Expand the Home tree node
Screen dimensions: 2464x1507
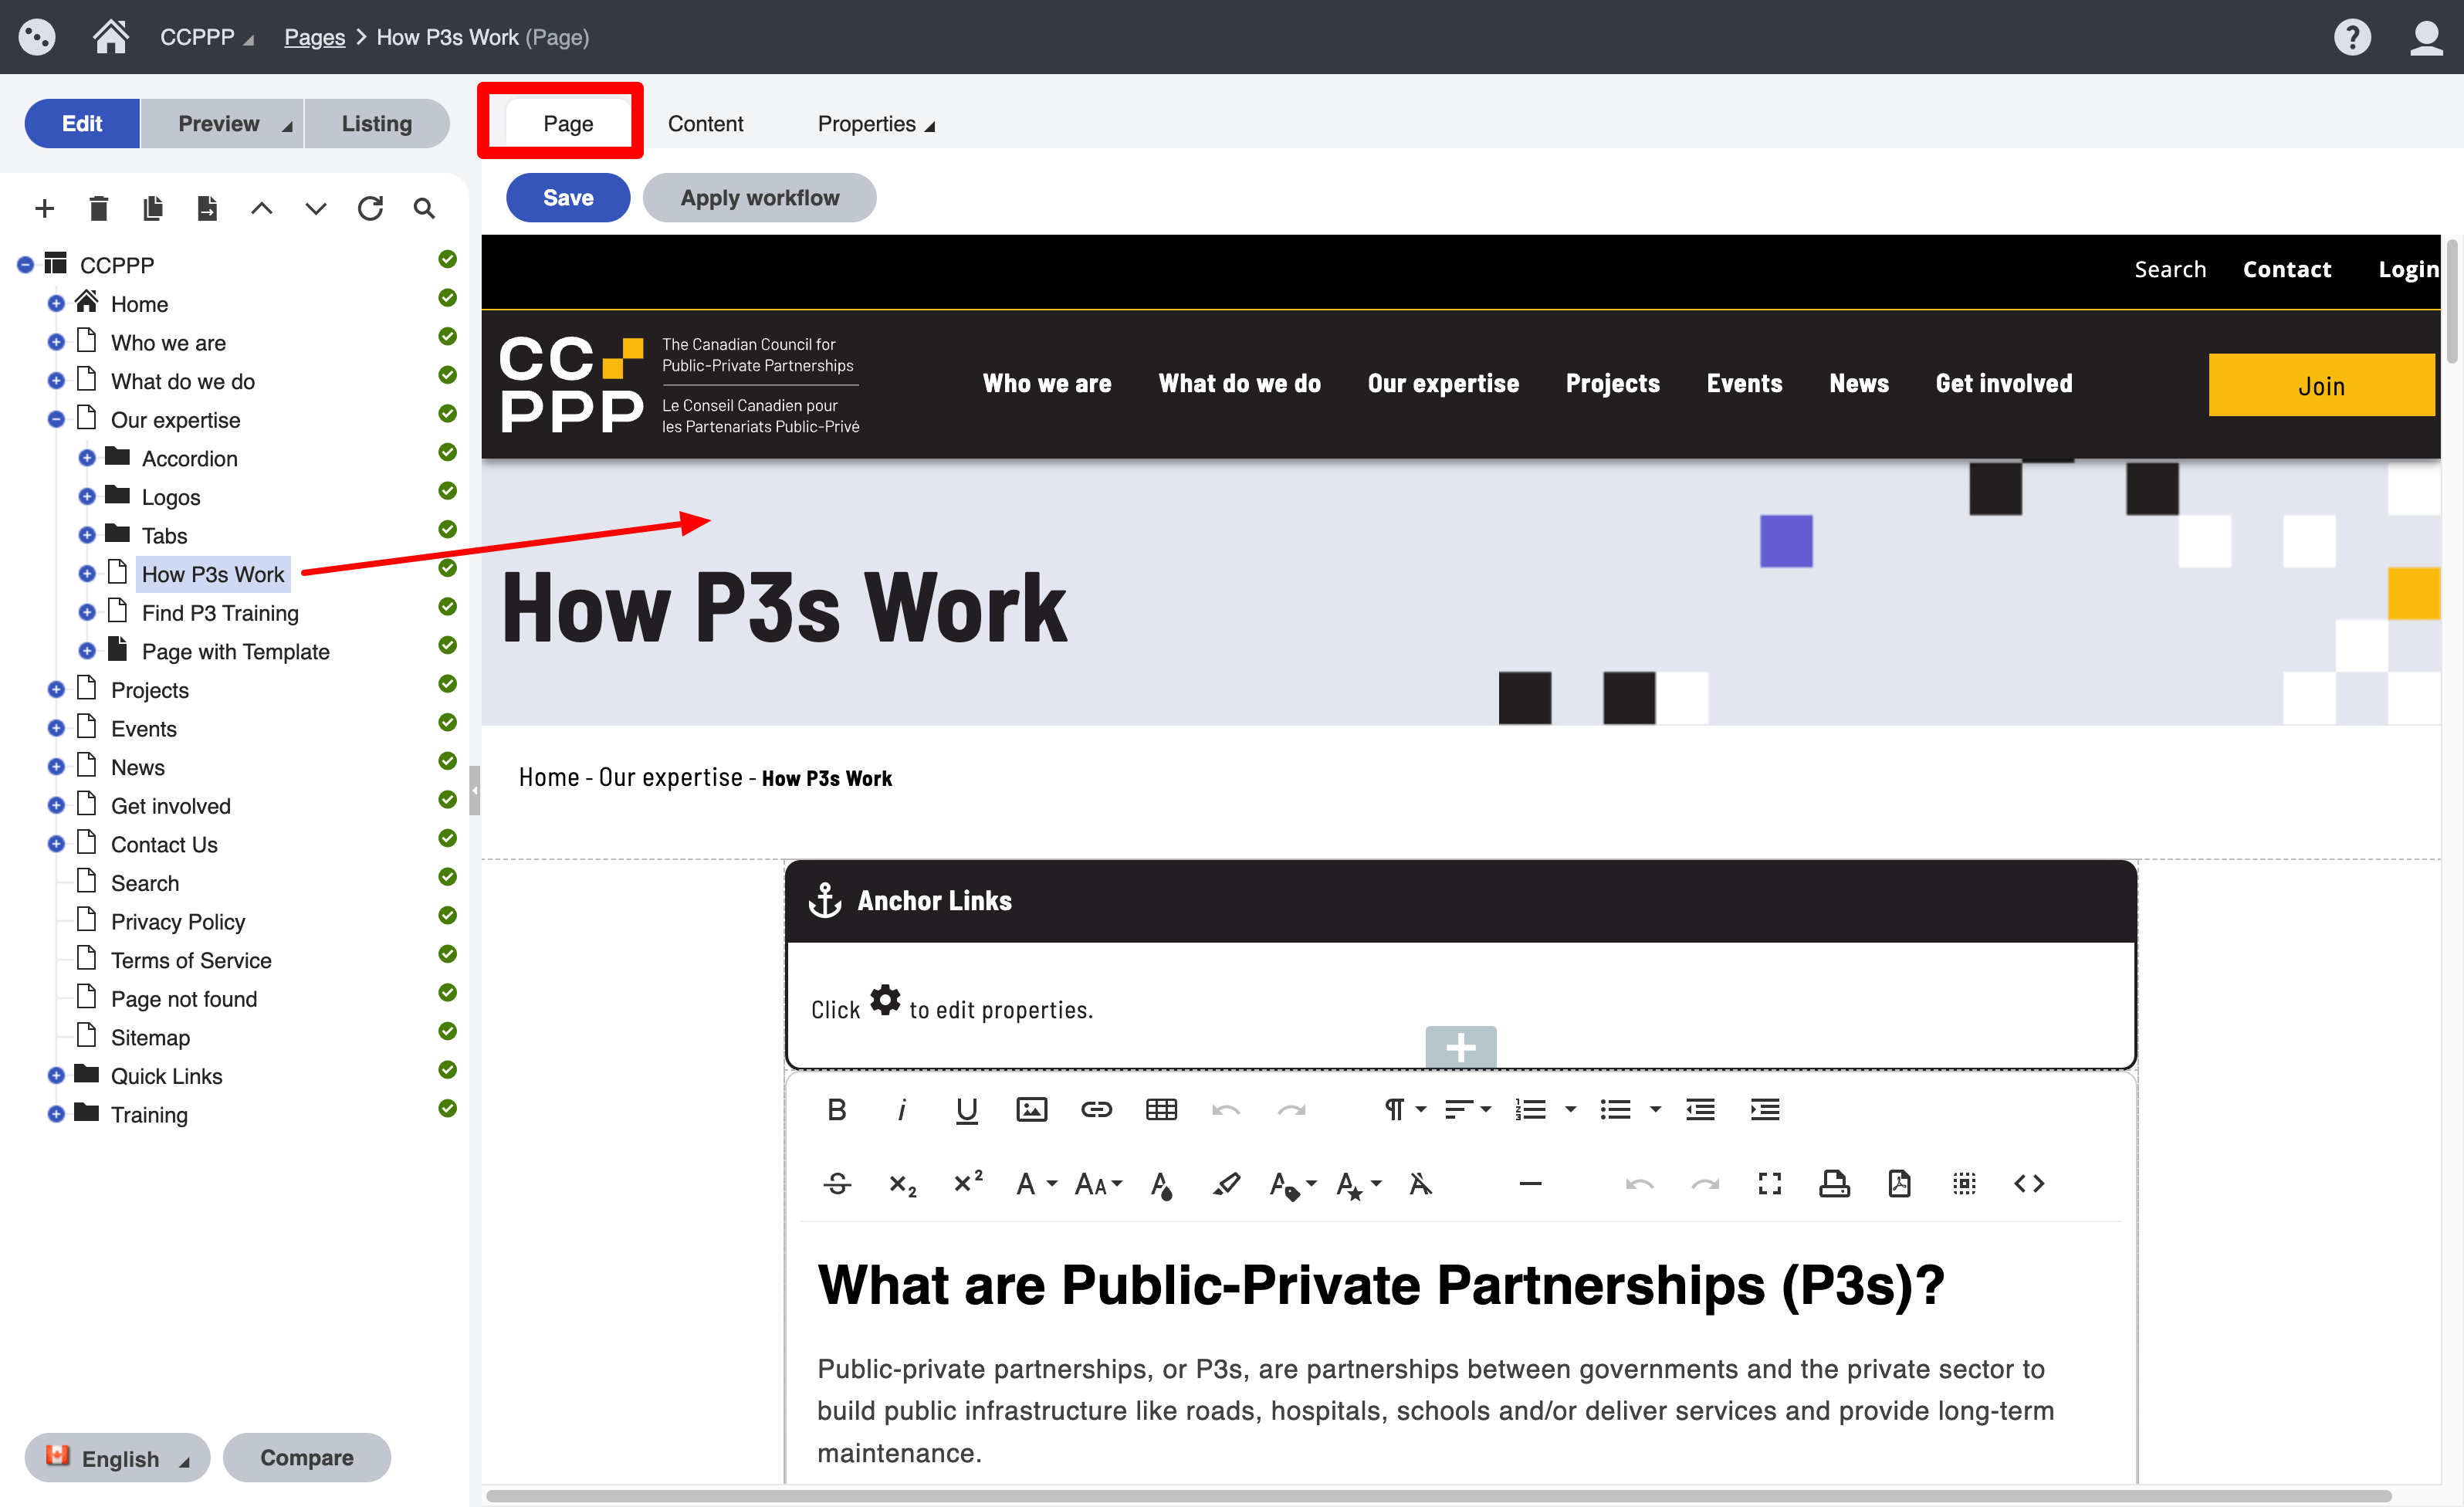pyautogui.click(x=56, y=303)
